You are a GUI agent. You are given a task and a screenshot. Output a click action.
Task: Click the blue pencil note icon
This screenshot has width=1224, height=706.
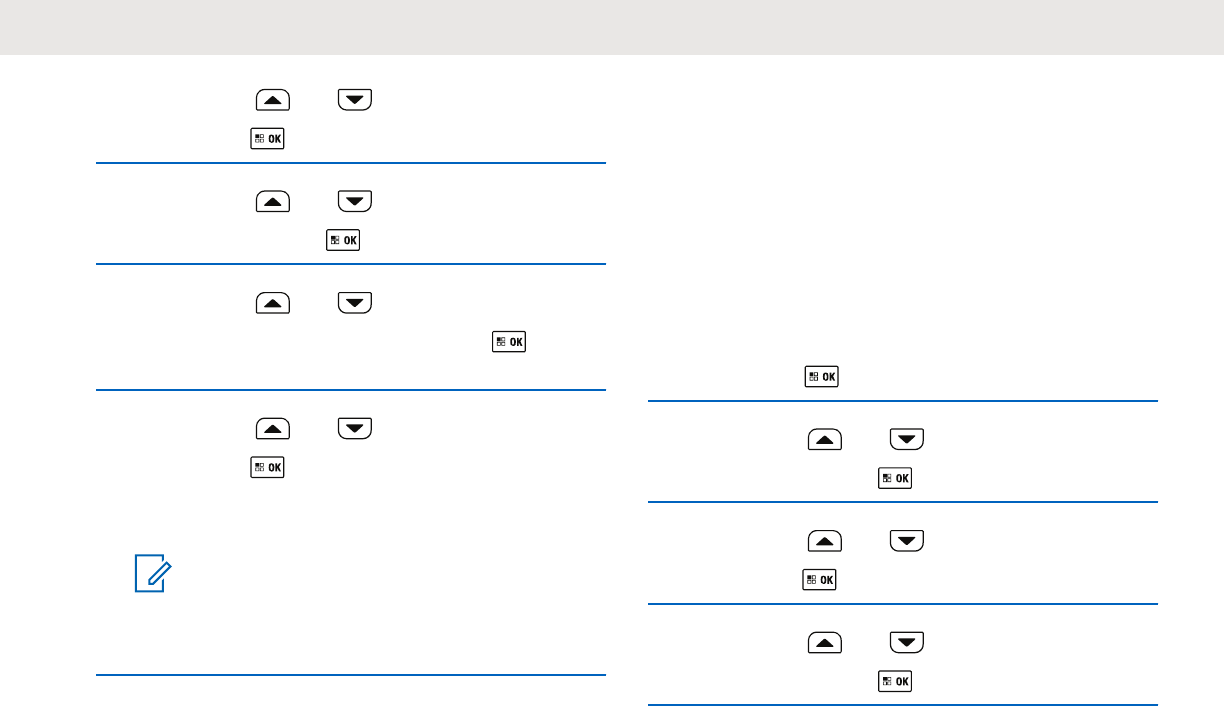154,575
